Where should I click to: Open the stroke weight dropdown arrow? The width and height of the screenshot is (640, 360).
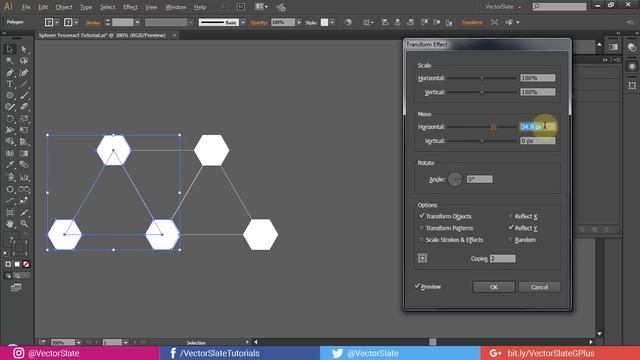pos(137,22)
